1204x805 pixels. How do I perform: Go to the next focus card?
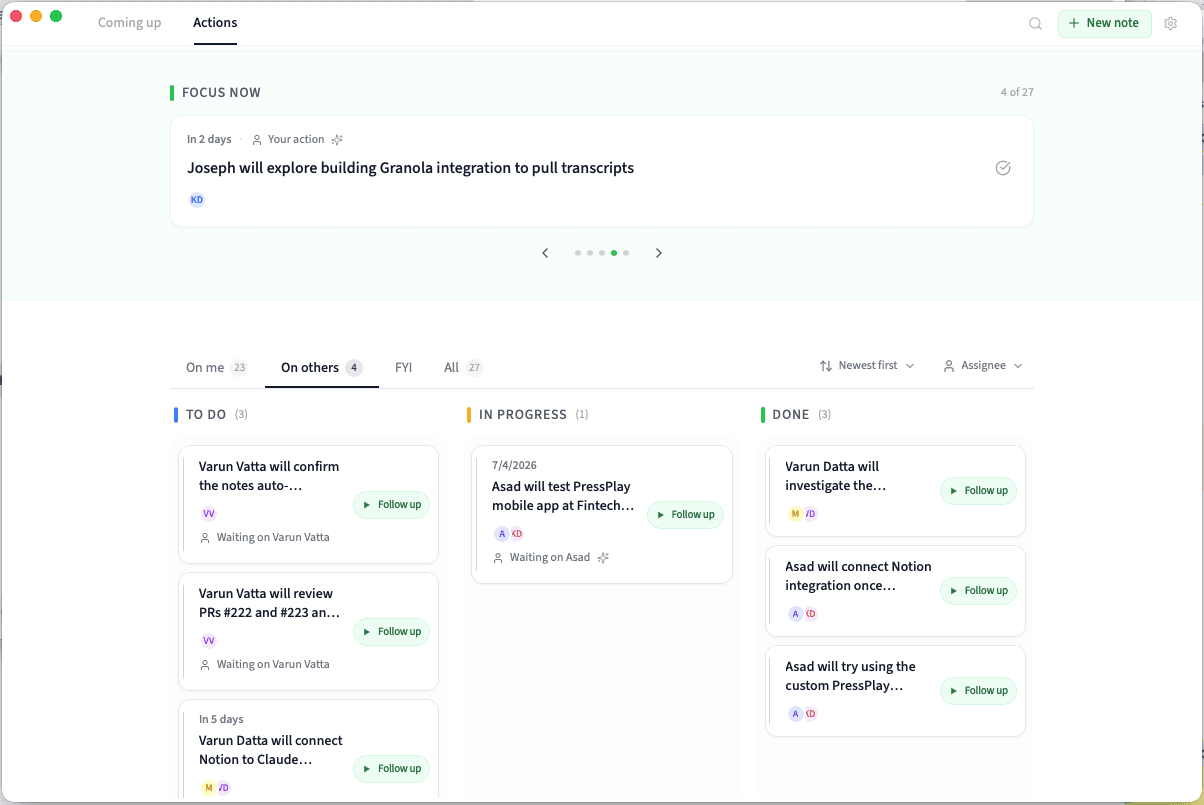click(x=659, y=253)
